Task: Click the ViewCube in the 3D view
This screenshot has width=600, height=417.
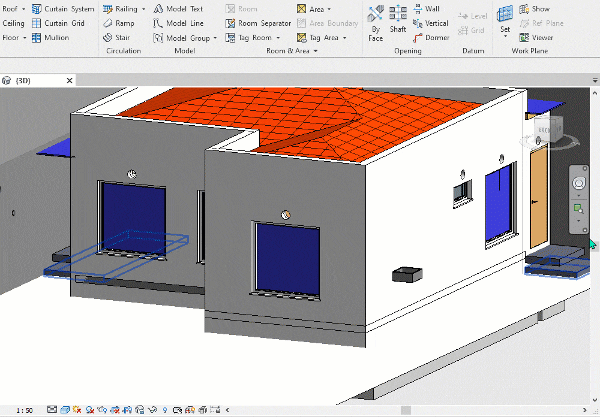Action: coord(548,130)
